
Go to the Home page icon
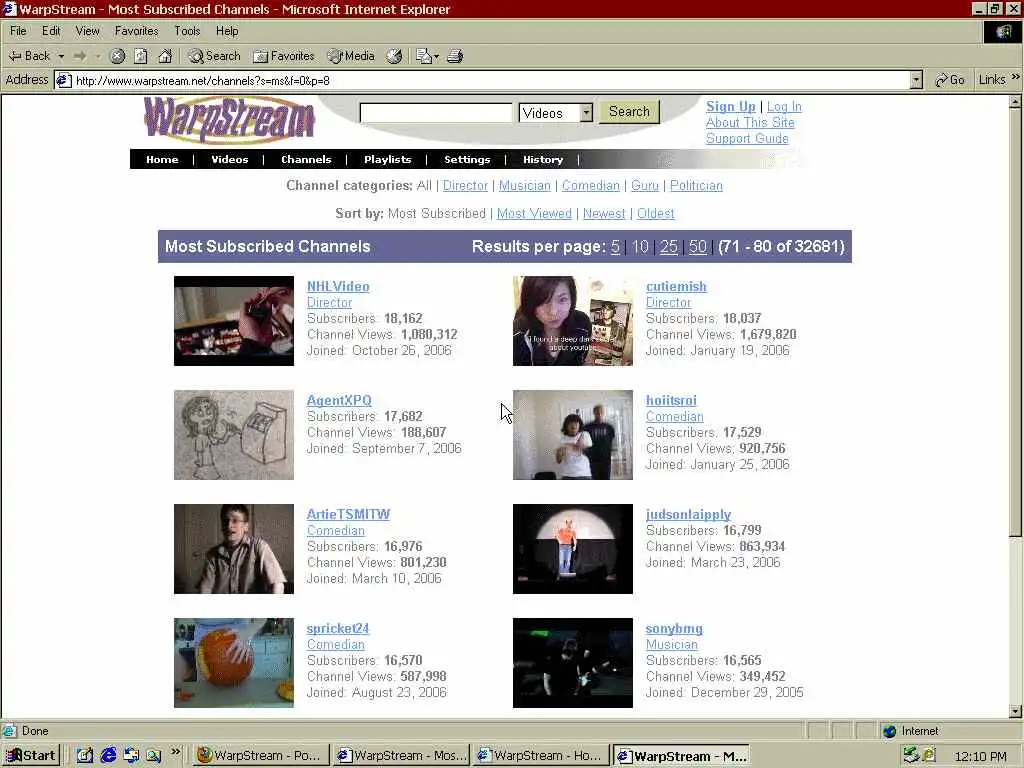click(165, 56)
